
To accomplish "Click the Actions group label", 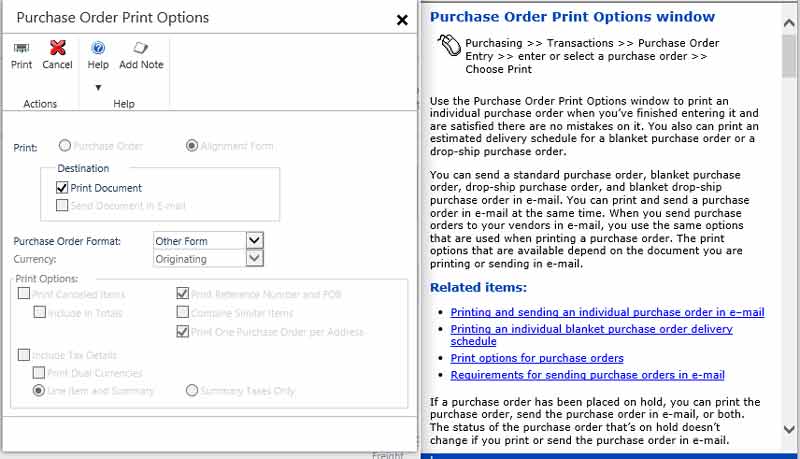I will point(40,104).
